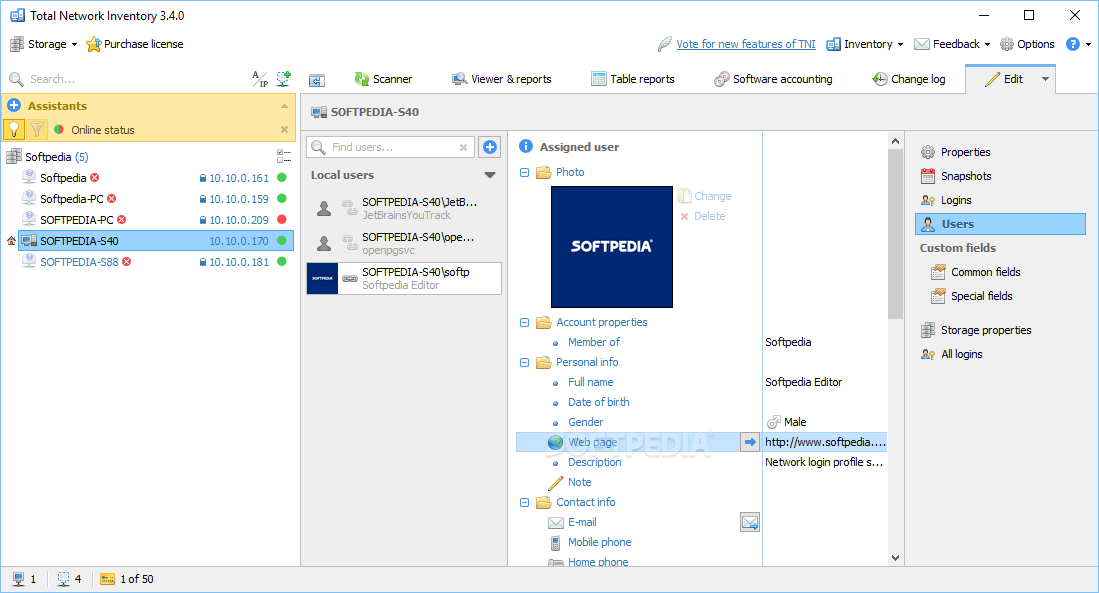The width and height of the screenshot is (1099, 593).
Task: Open the Feedback dropdown menu
Action: (953, 44)
